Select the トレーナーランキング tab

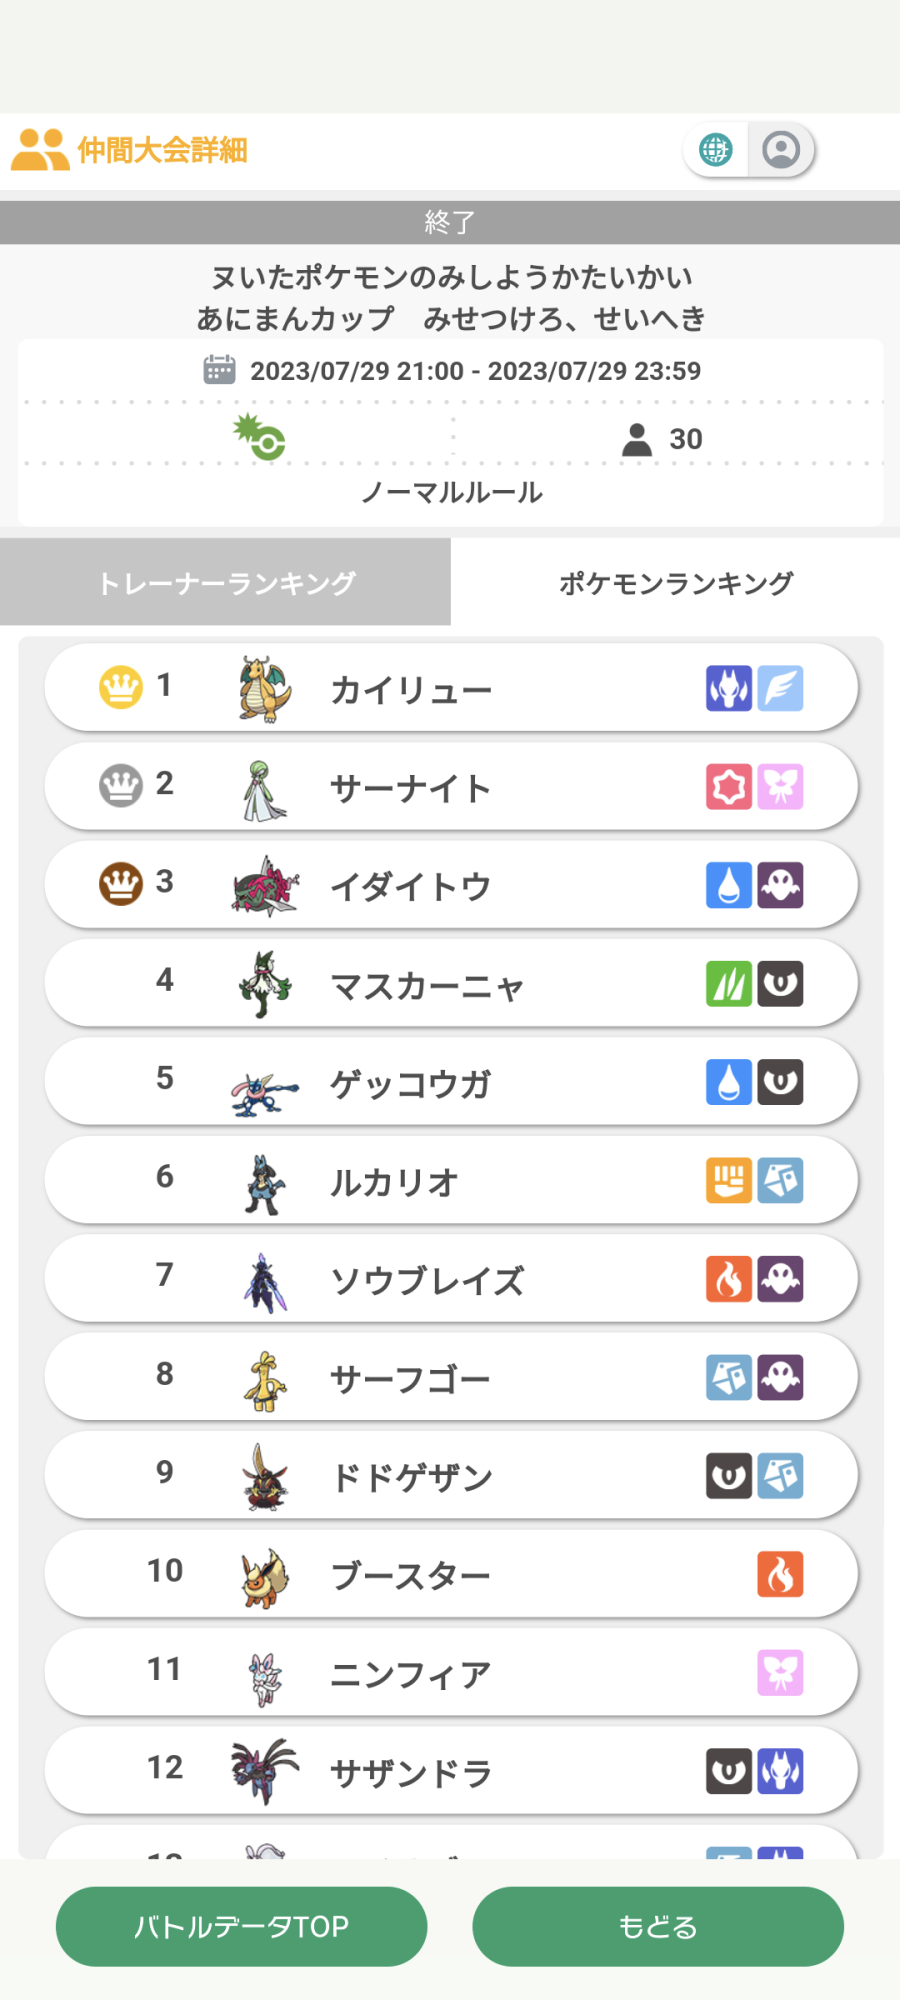coord(226,582)
